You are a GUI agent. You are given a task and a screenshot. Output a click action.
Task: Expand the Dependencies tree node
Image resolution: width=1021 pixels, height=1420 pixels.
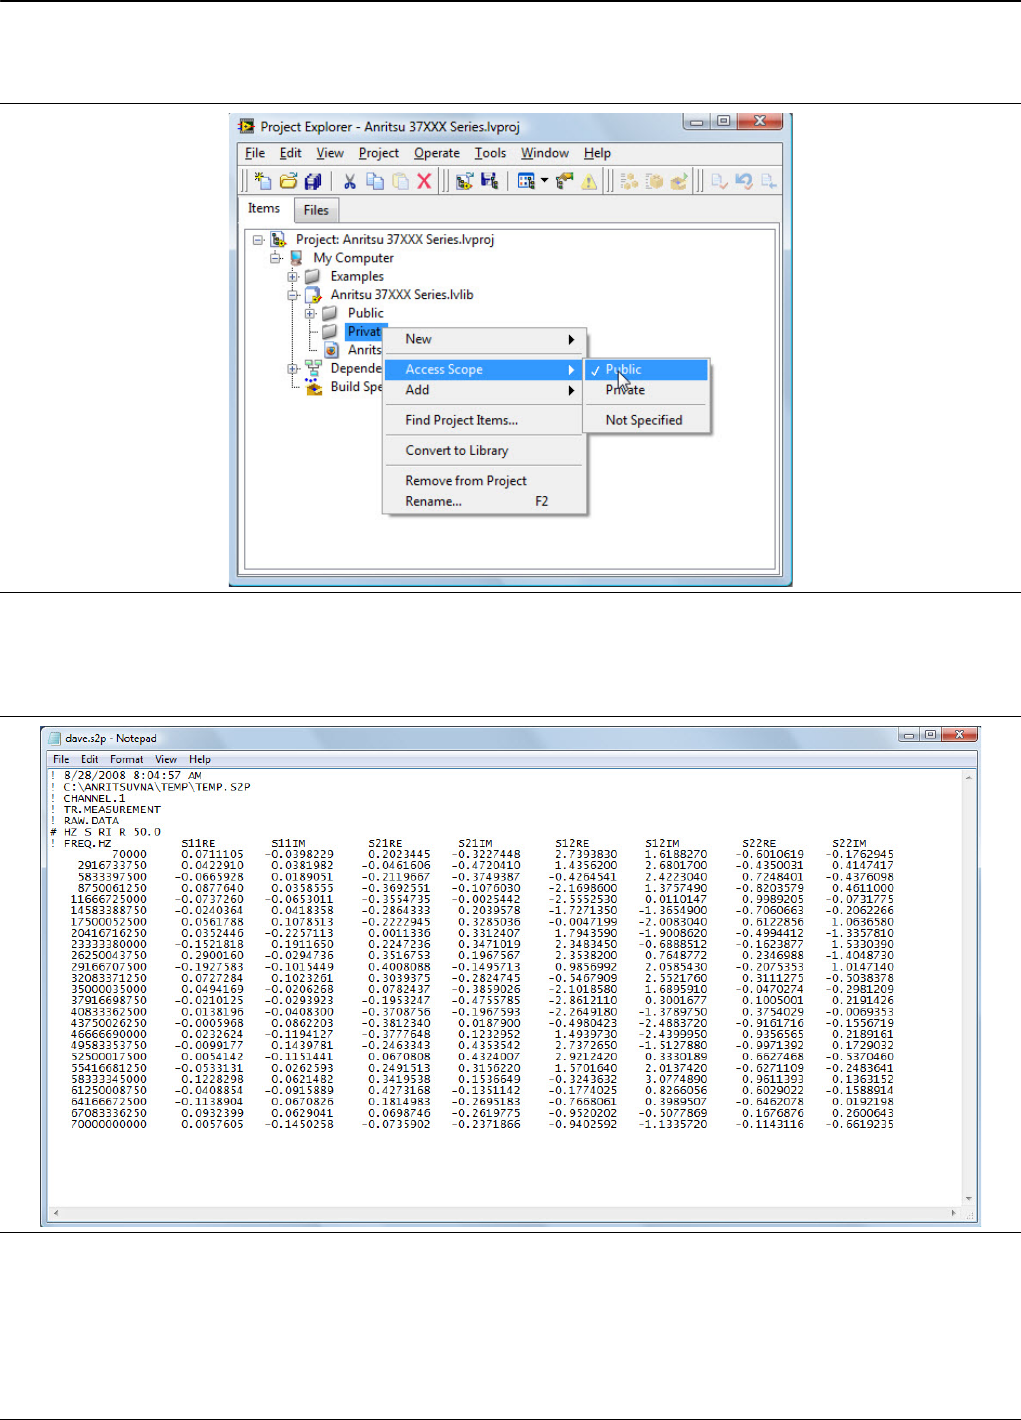tap(293, 369)
